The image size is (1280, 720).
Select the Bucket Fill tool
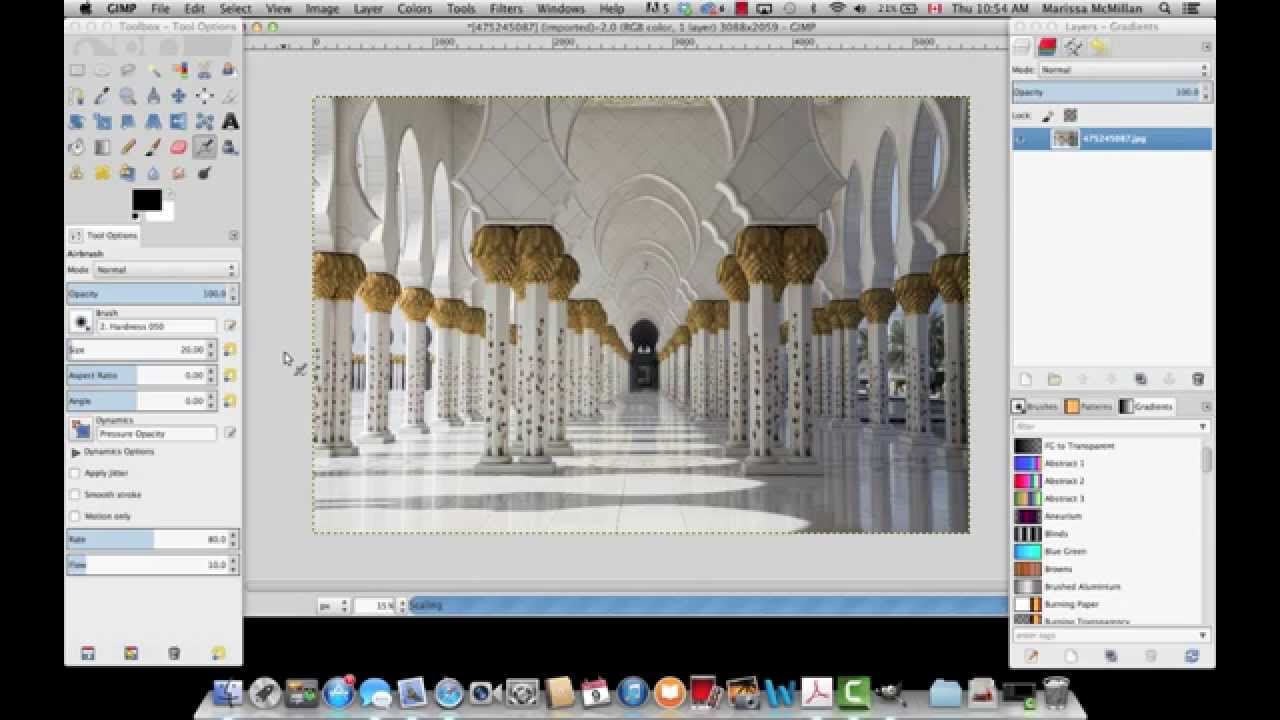[77, 148]
